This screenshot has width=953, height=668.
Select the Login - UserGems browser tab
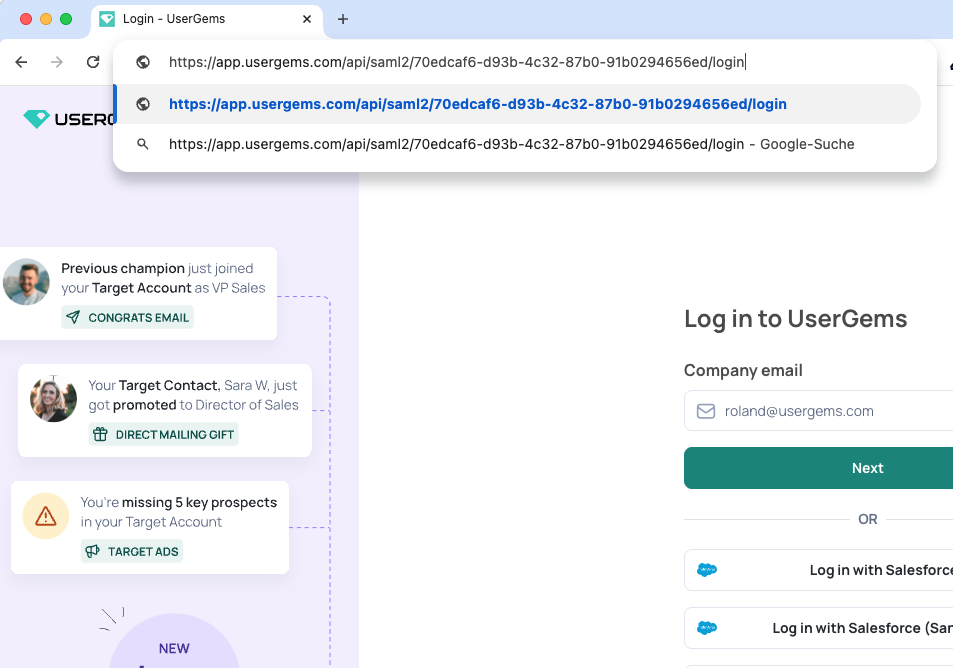point(207,19)
